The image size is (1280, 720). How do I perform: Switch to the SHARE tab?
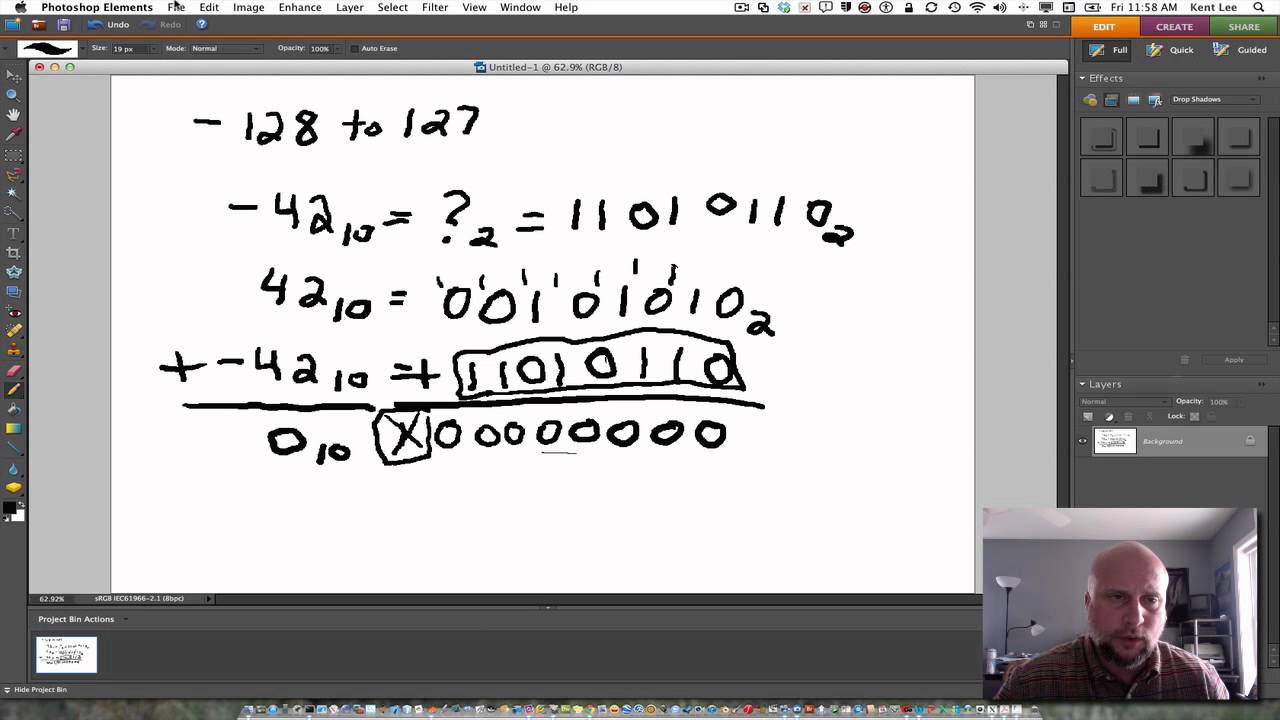pyautogui.click(x=1243, y=27)
